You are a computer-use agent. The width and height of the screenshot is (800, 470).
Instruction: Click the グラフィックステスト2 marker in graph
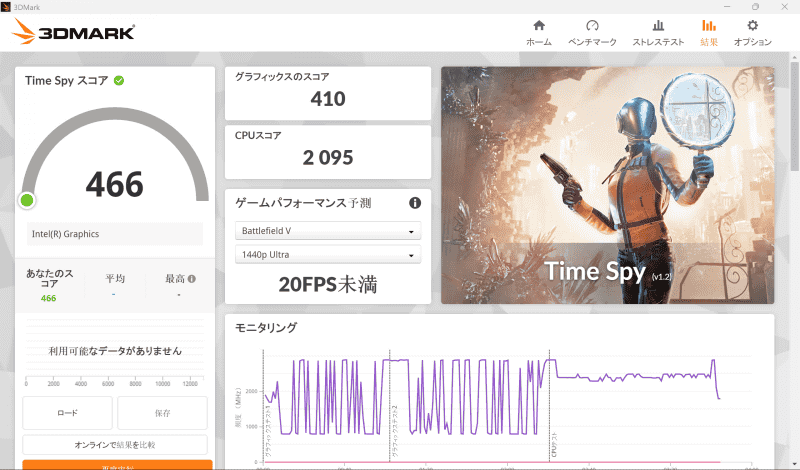[394, 431]
